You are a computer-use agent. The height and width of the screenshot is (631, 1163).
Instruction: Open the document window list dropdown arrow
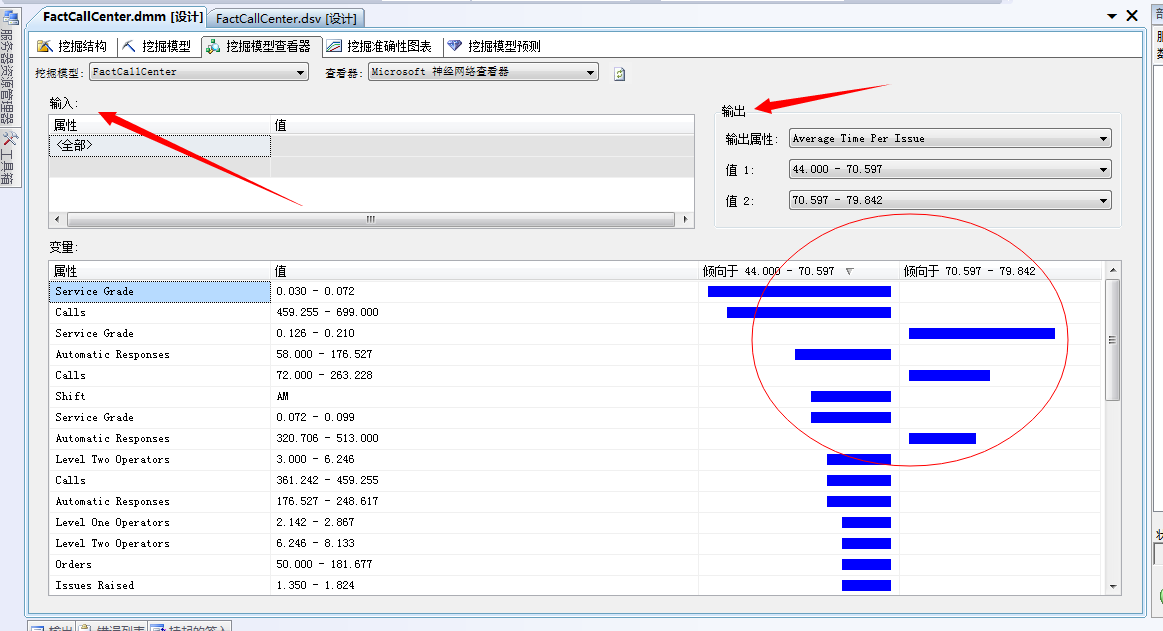[1112, 16]
